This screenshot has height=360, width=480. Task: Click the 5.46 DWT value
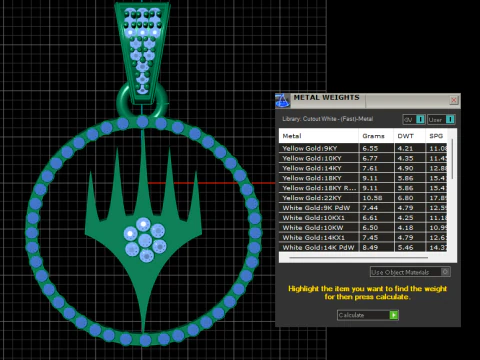point(405,247)
